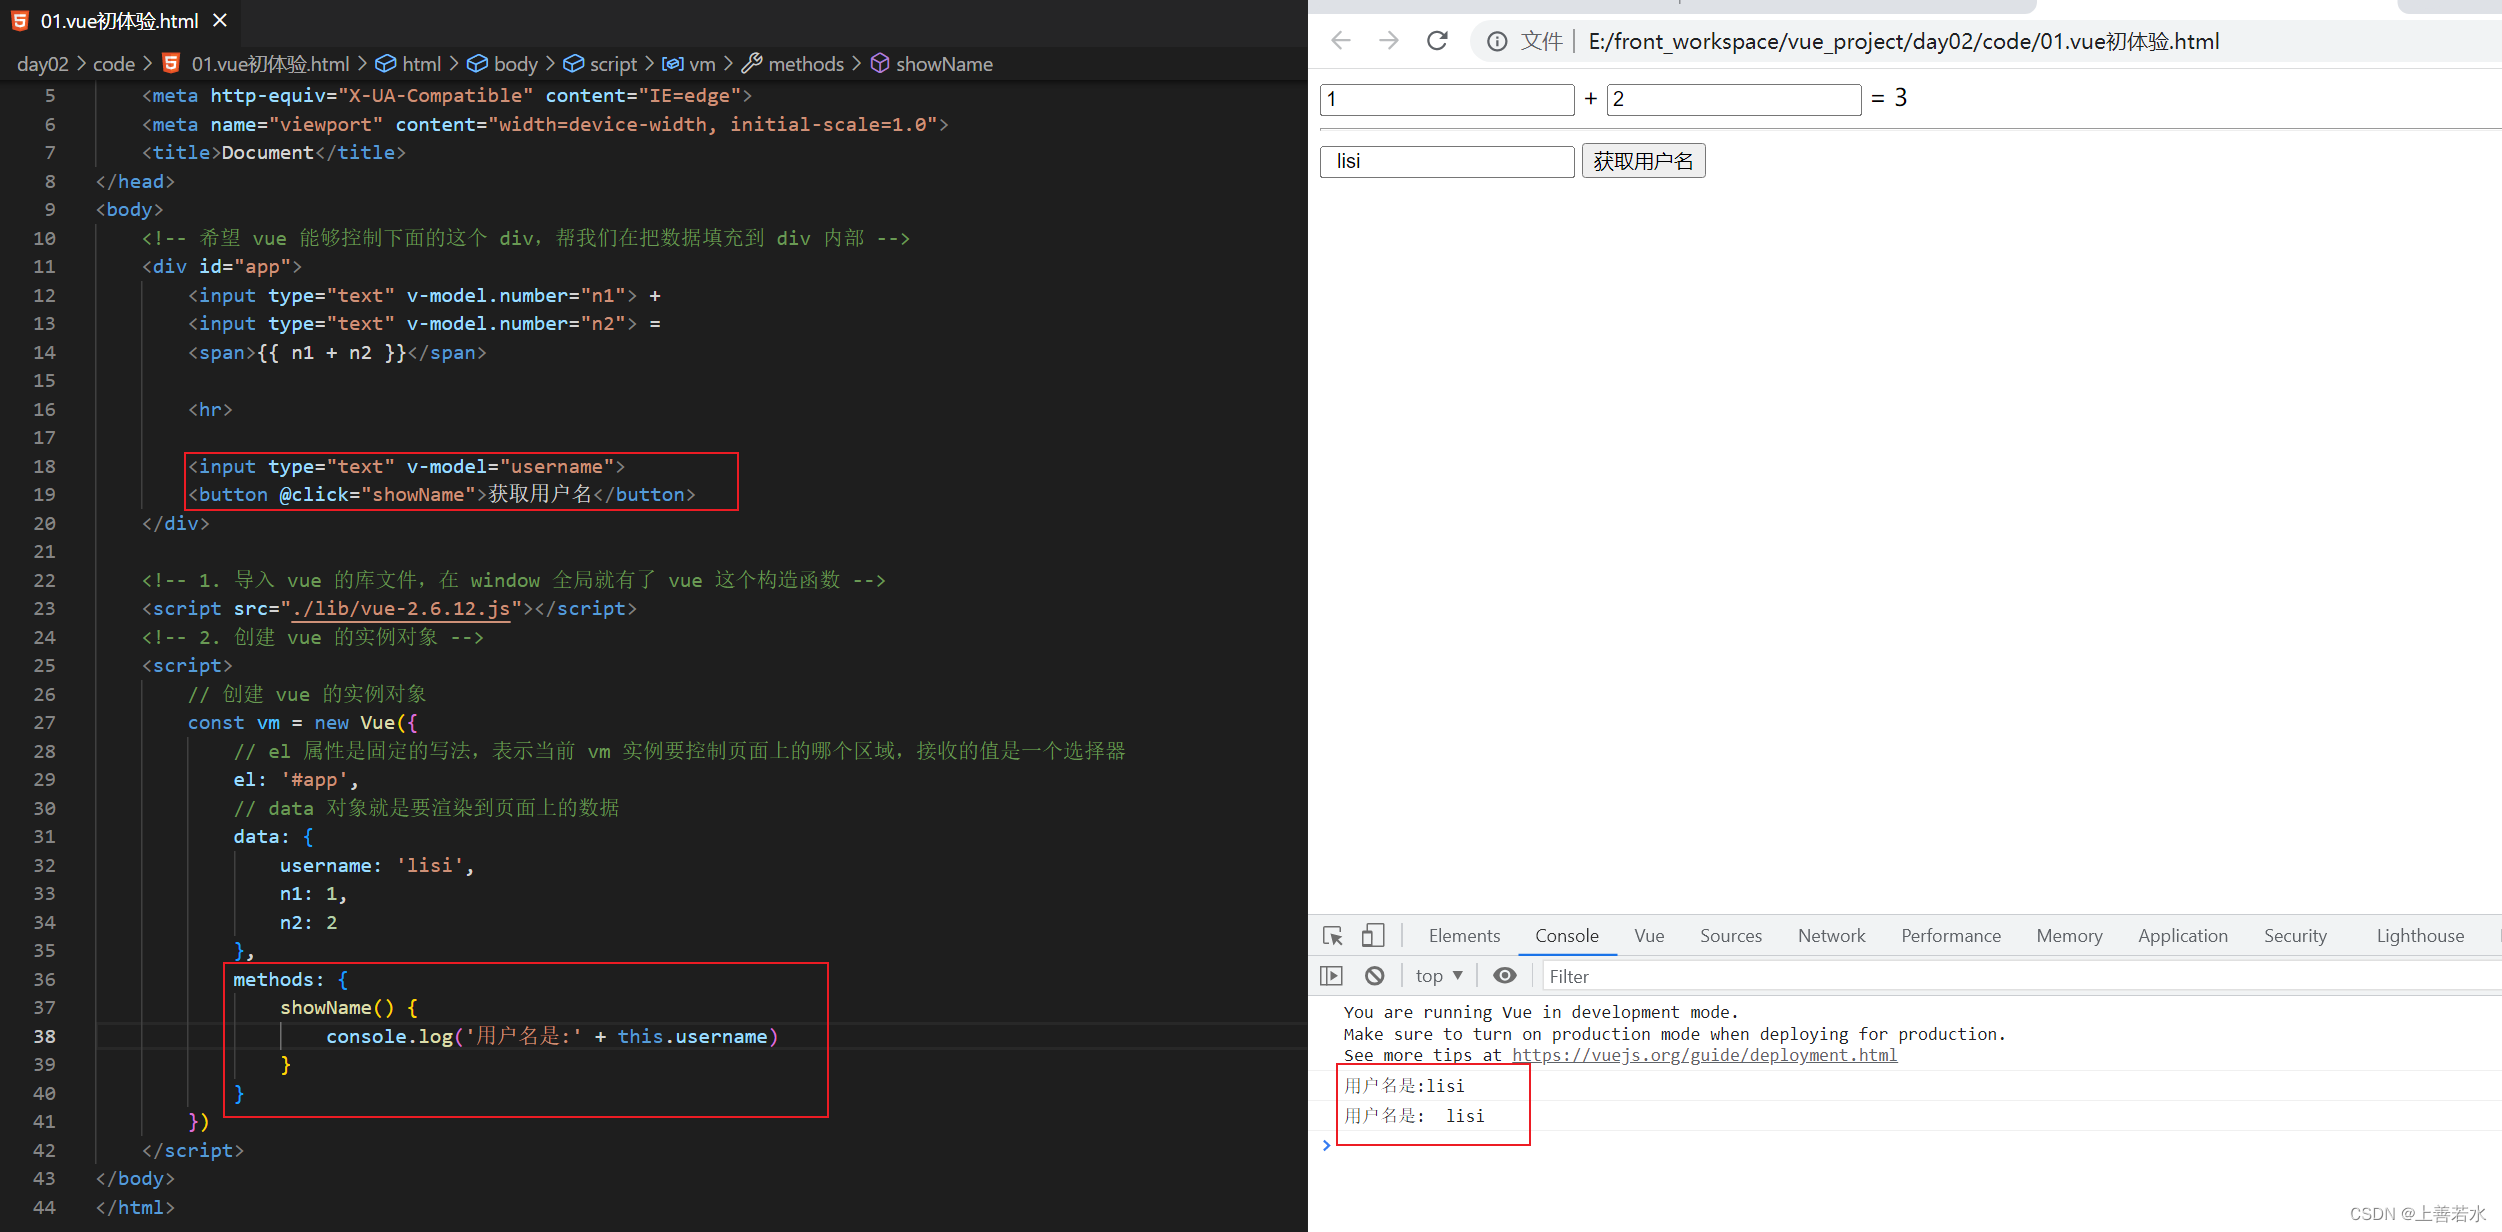2502x1232 pixels.
Task: Switch to the Sources tab
Action: [x=1731, y=936]
